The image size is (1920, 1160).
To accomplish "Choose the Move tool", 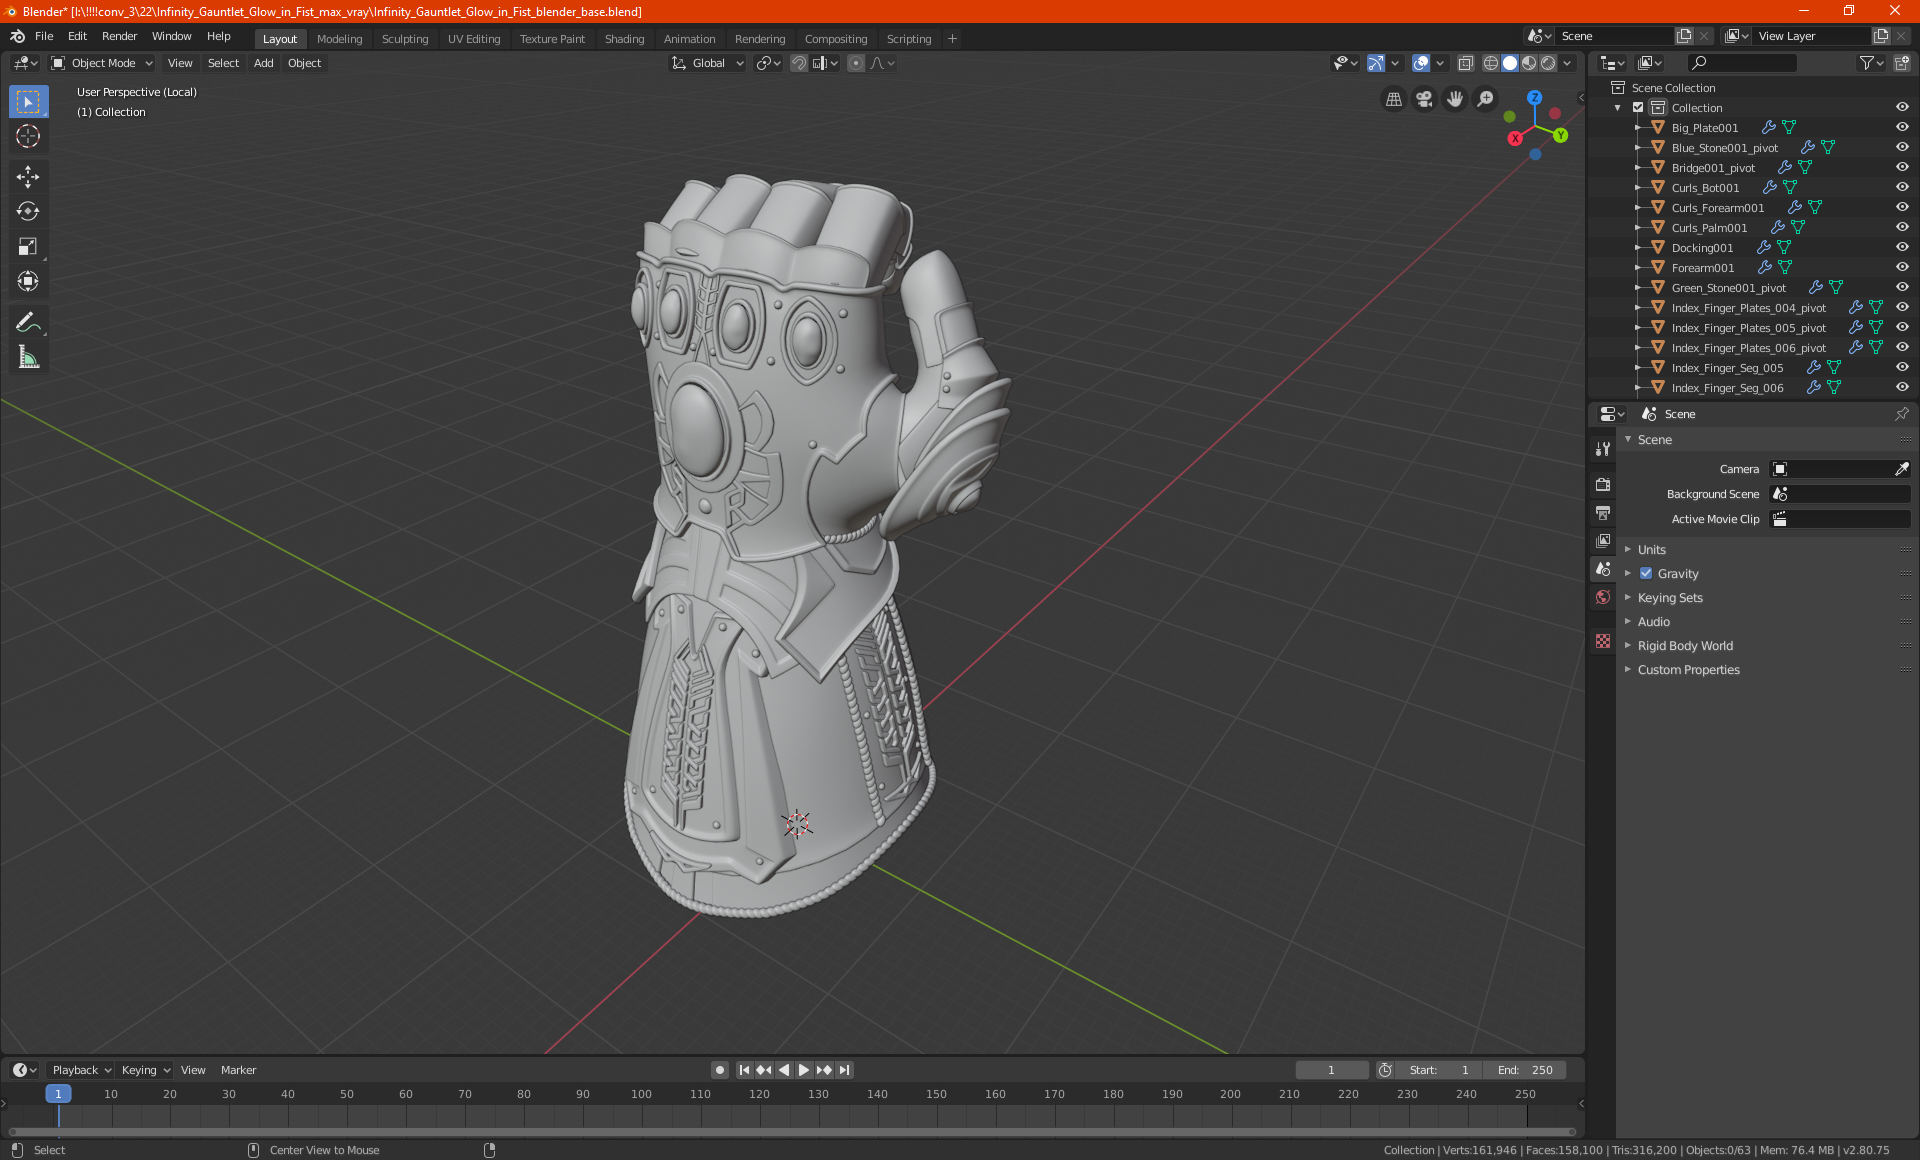I will tap(28, 177).
